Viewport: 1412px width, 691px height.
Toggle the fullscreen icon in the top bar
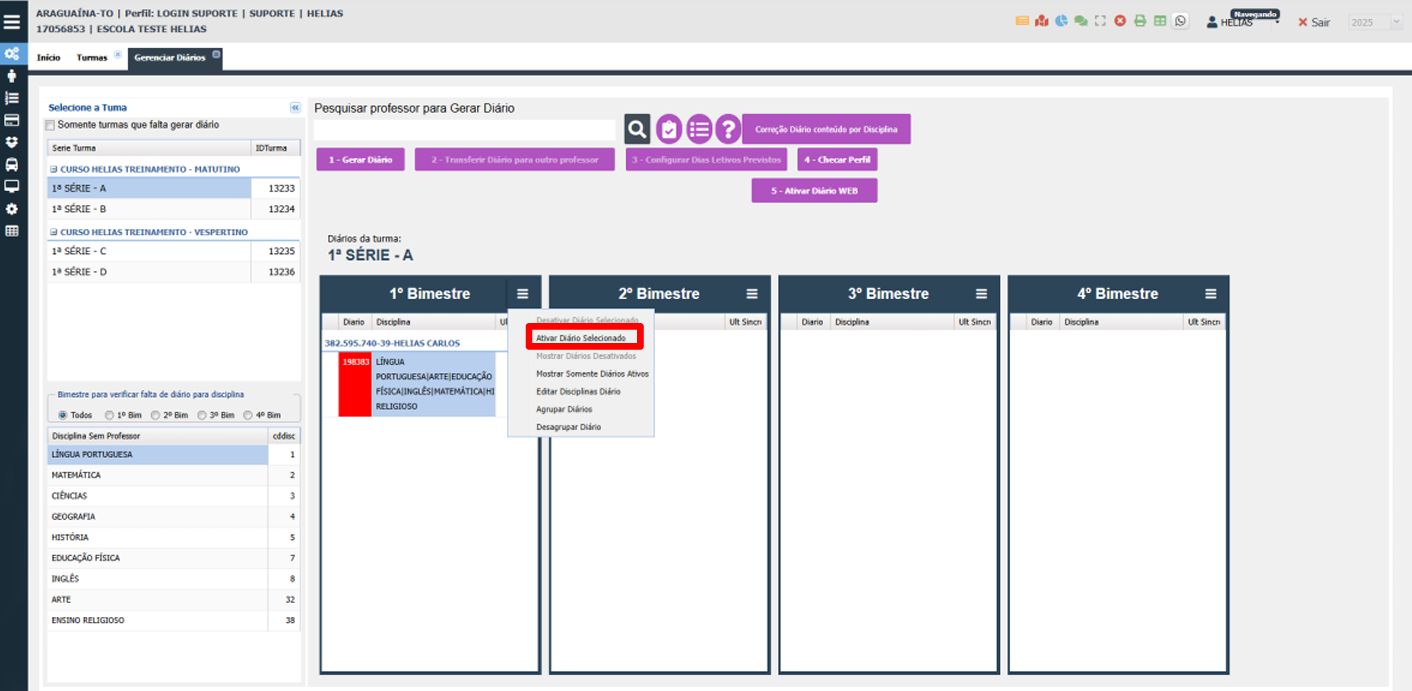(x=1100, y=21)
